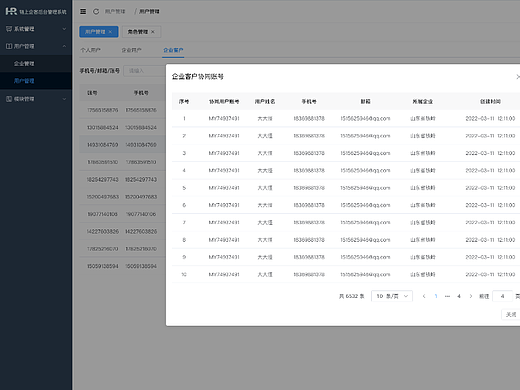Click sequence number 7 in the dialog table

point(184,223)
